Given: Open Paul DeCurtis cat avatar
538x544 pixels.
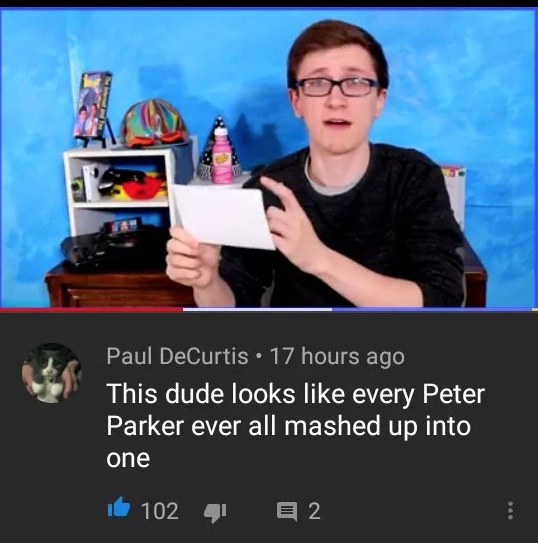Looking at the screenshot, I should [x=52, y=373].
